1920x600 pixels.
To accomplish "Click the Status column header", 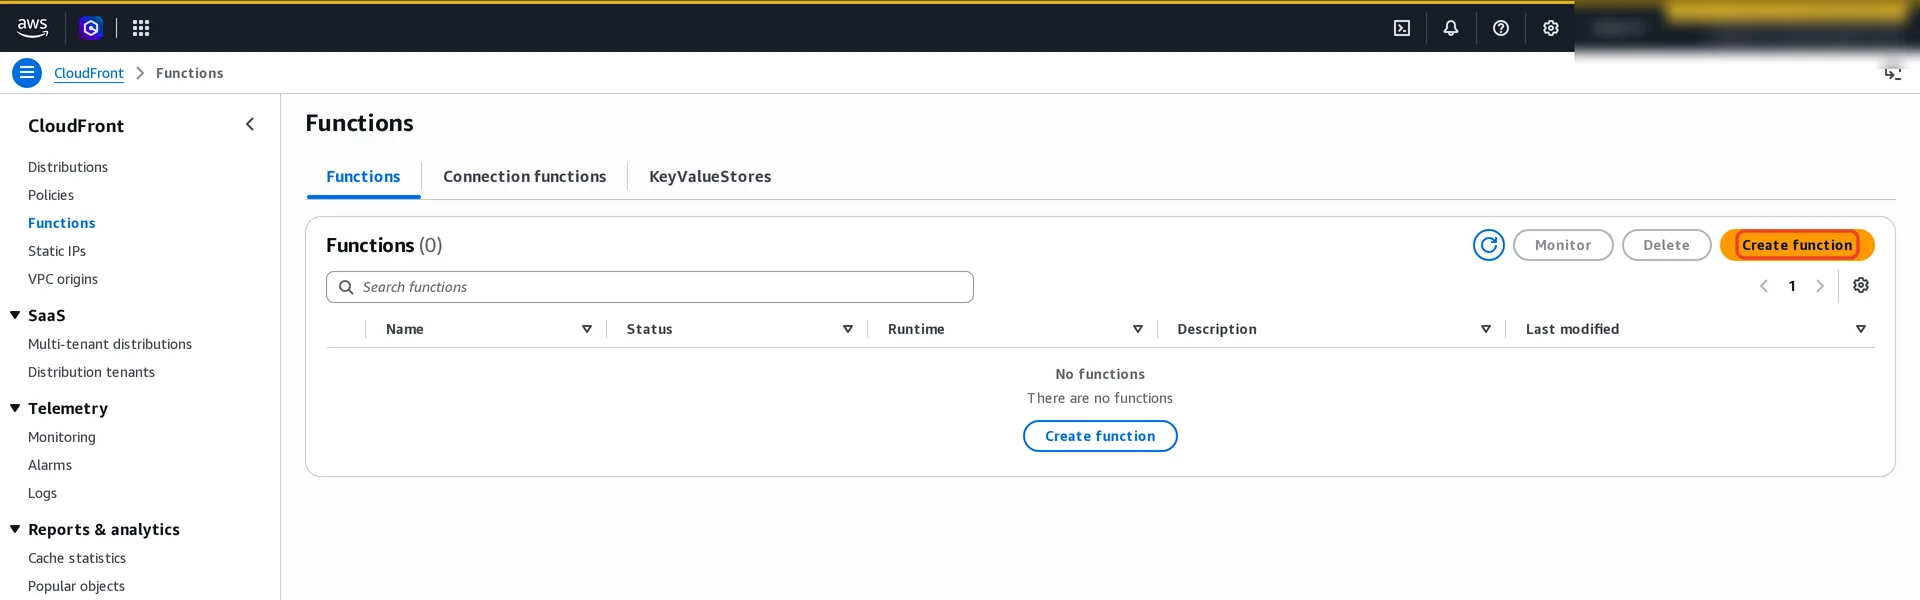I will coord(649,329).
